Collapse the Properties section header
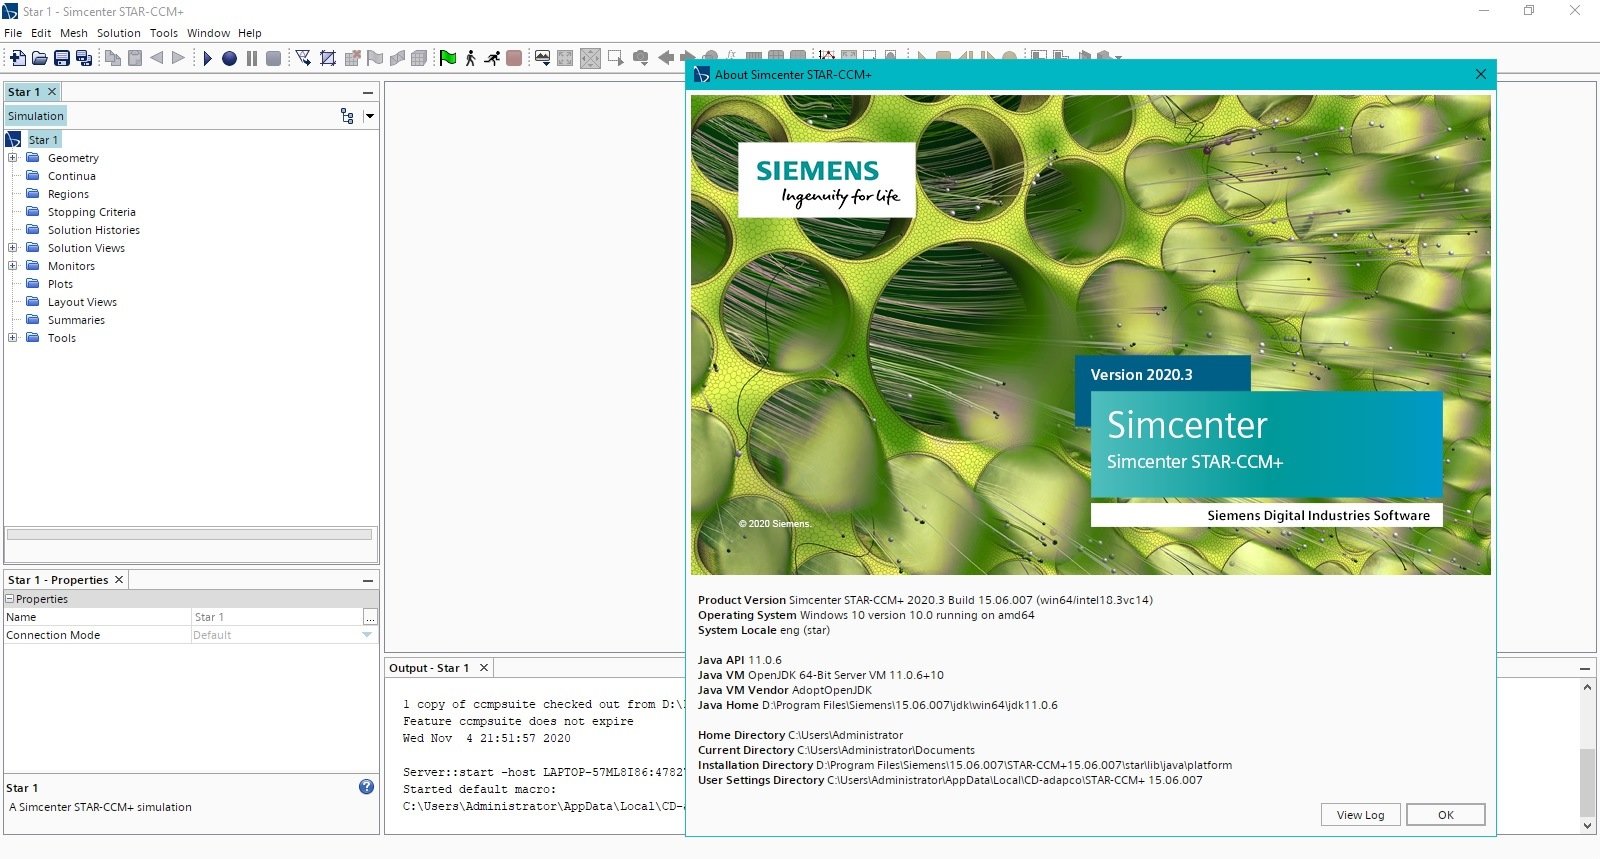This screenshot has width=1600, height=859. (x=10, y=599)
